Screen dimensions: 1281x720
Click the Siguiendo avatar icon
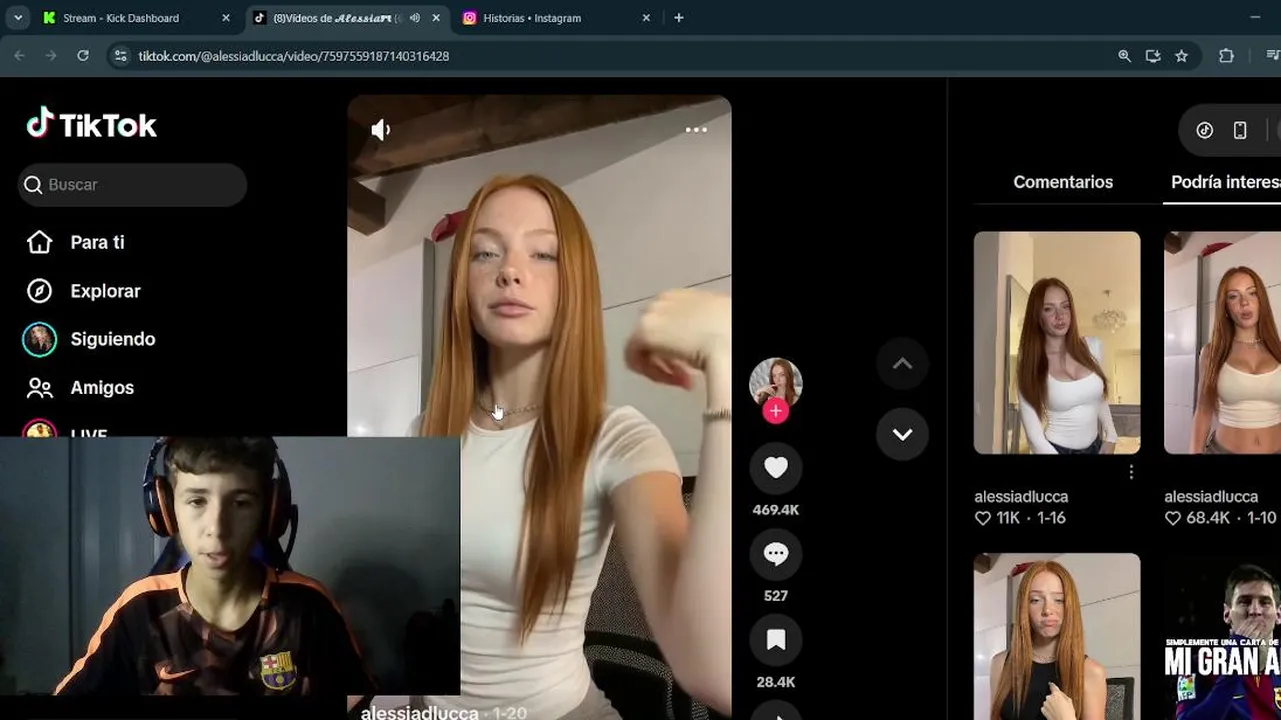[x=39, y=339]
